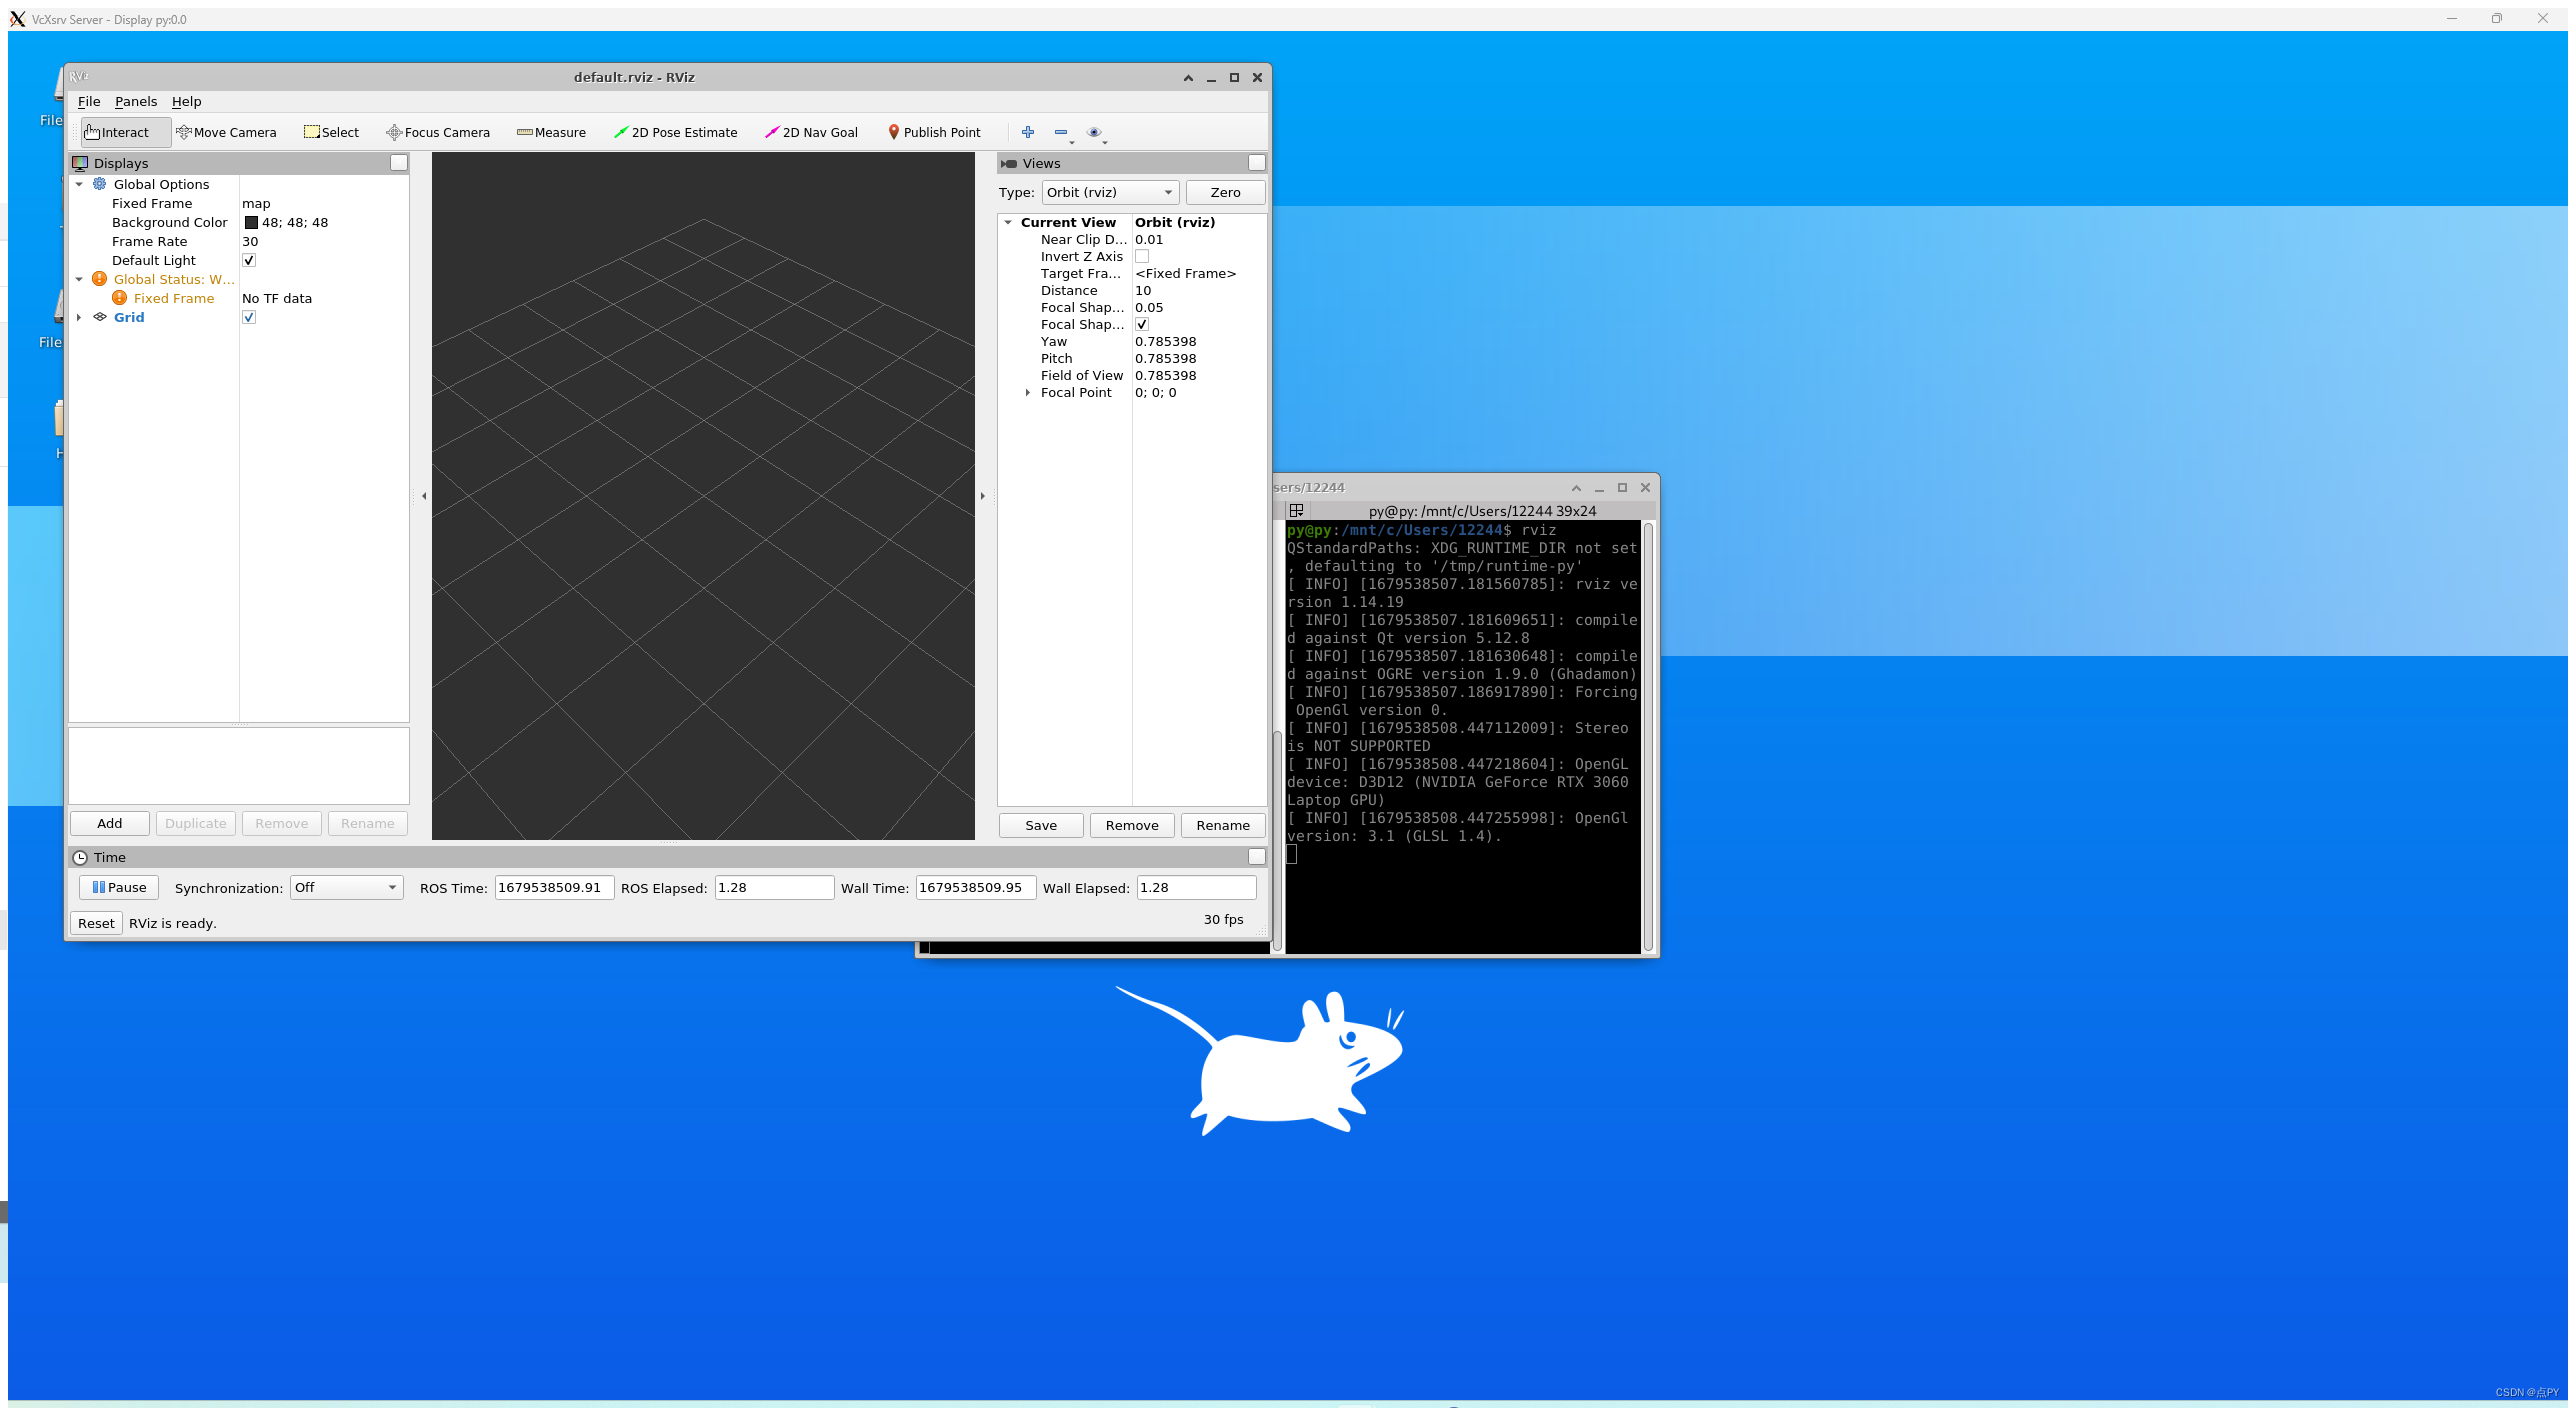Select the 2D Pose Estimate tool
Viewport: 2576px width, 1408px height.
tap(676, 132)
